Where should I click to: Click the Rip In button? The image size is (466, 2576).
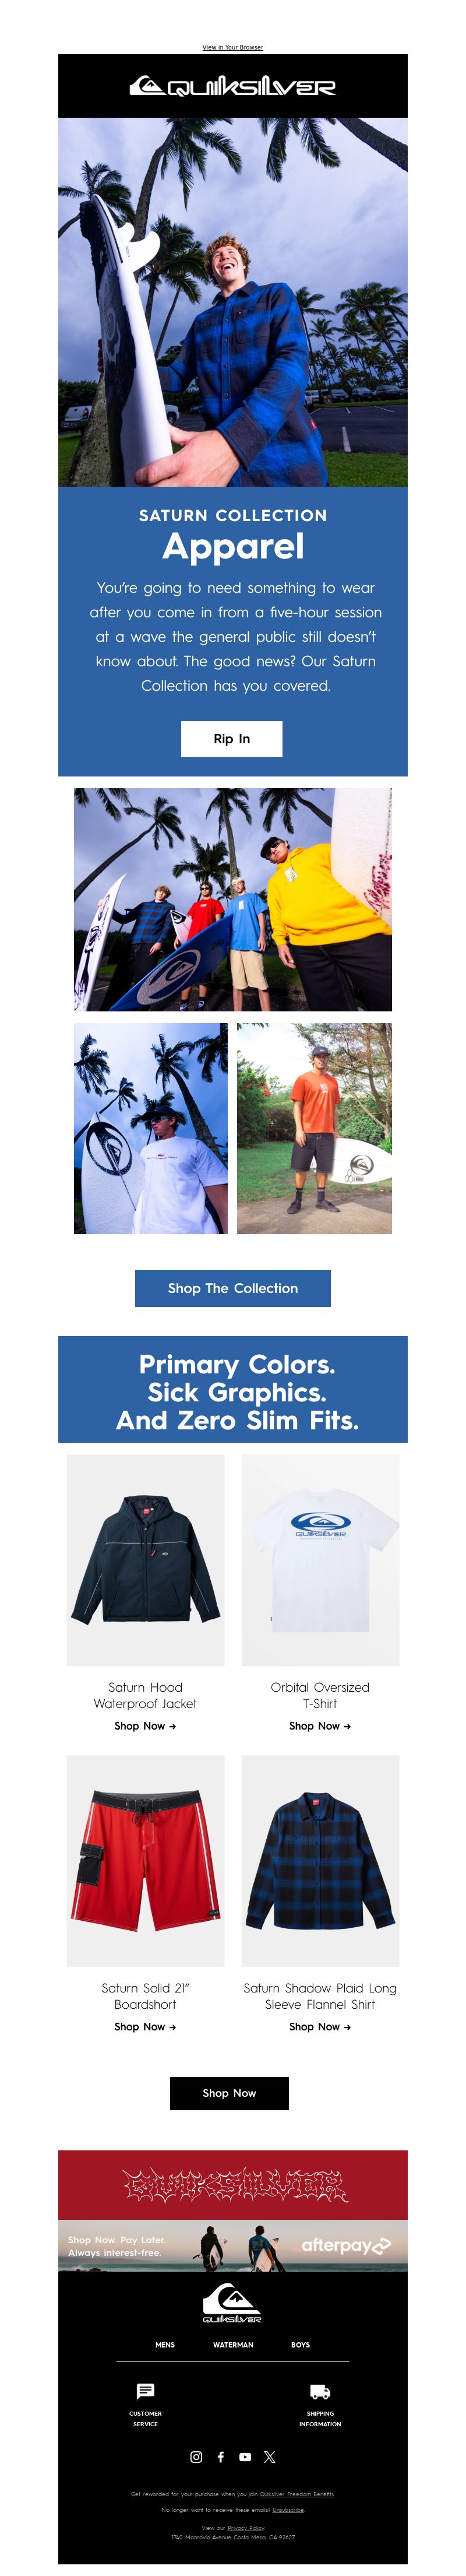point(232,739)
